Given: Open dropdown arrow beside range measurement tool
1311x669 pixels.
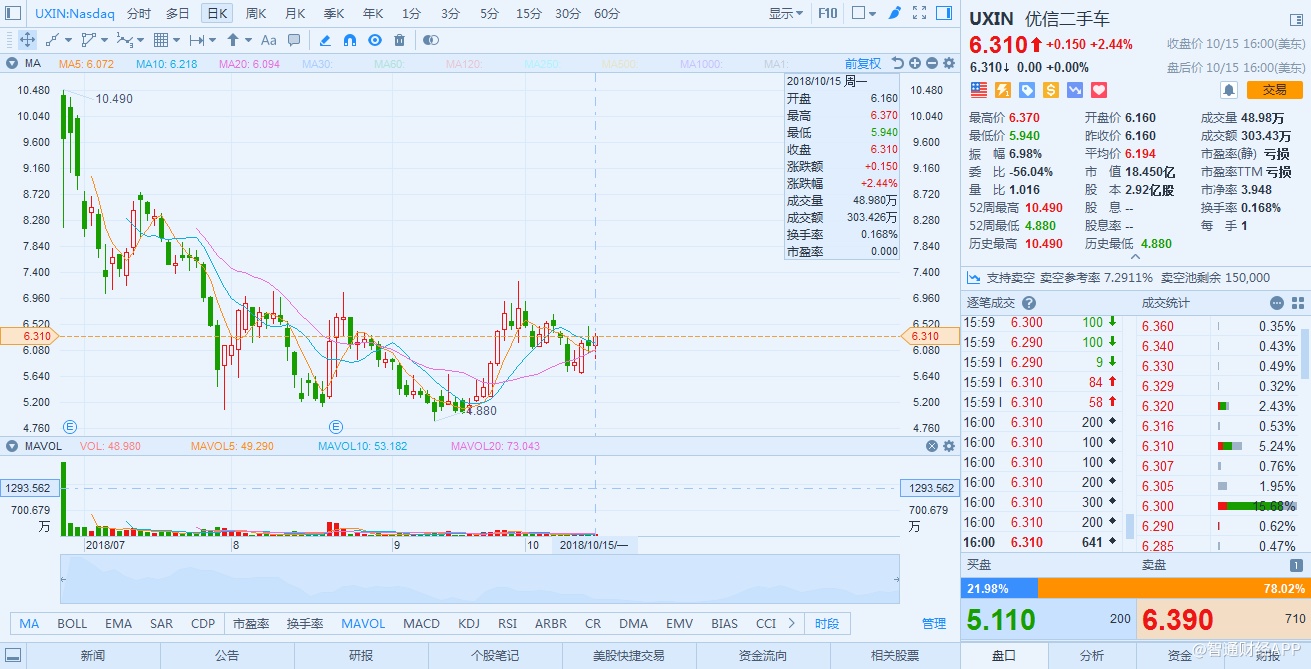Looking at the screenshot, I should coord(212,40).
